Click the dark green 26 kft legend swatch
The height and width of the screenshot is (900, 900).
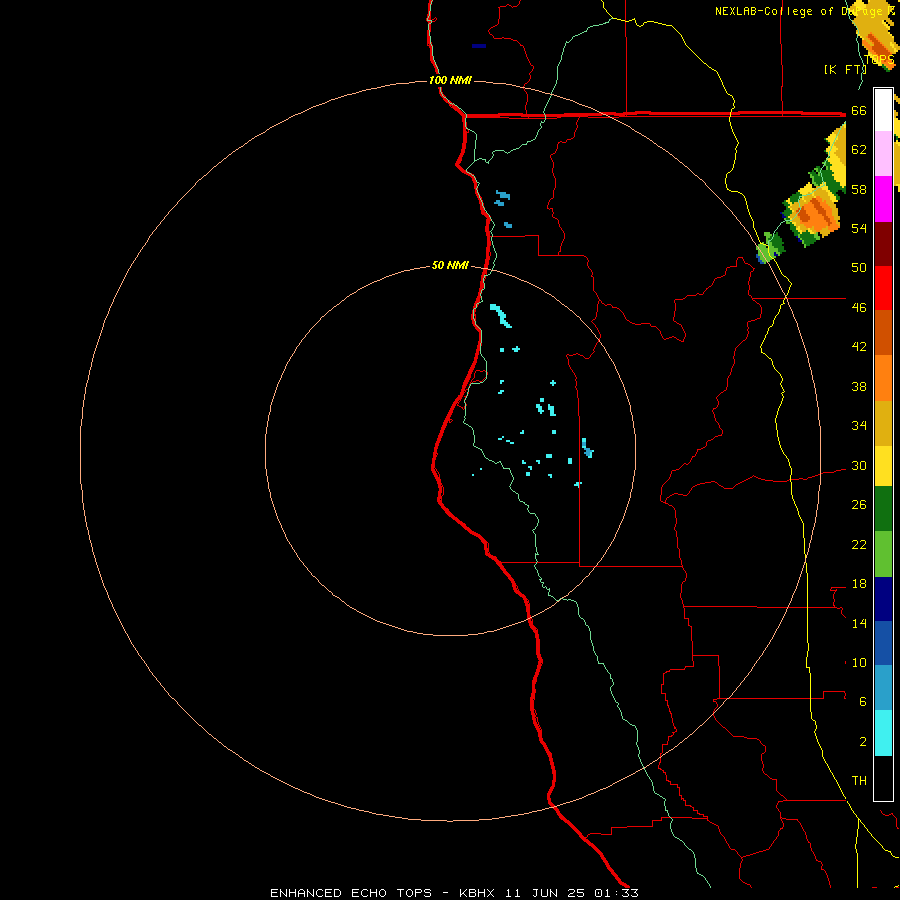(883, 509)
